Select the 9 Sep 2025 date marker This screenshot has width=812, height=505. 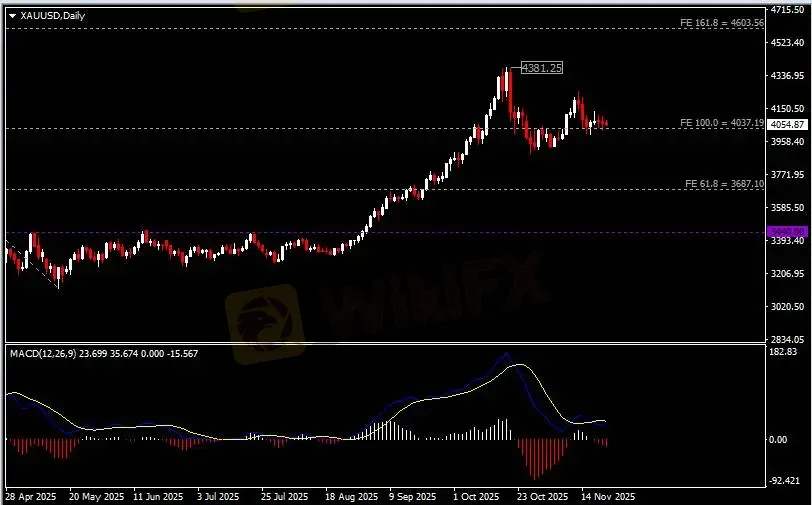pyautogui.click(x=410, y=496)
